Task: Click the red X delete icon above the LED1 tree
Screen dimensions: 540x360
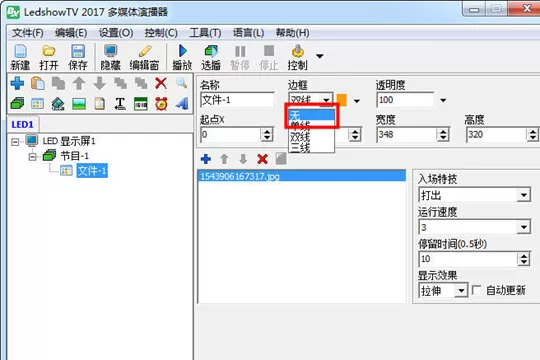Action: pos(161,83)
